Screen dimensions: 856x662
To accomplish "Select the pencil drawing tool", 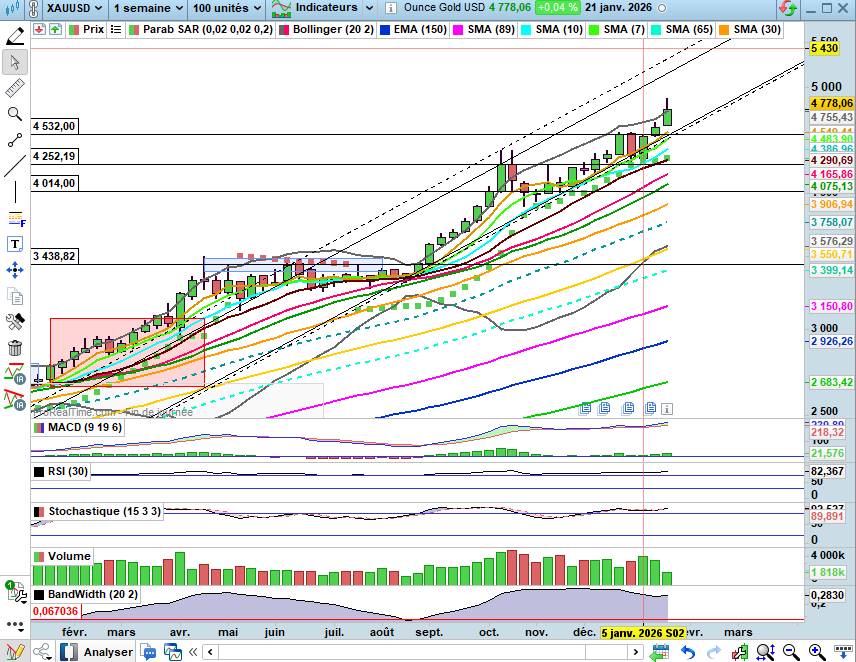I will 15,37.
